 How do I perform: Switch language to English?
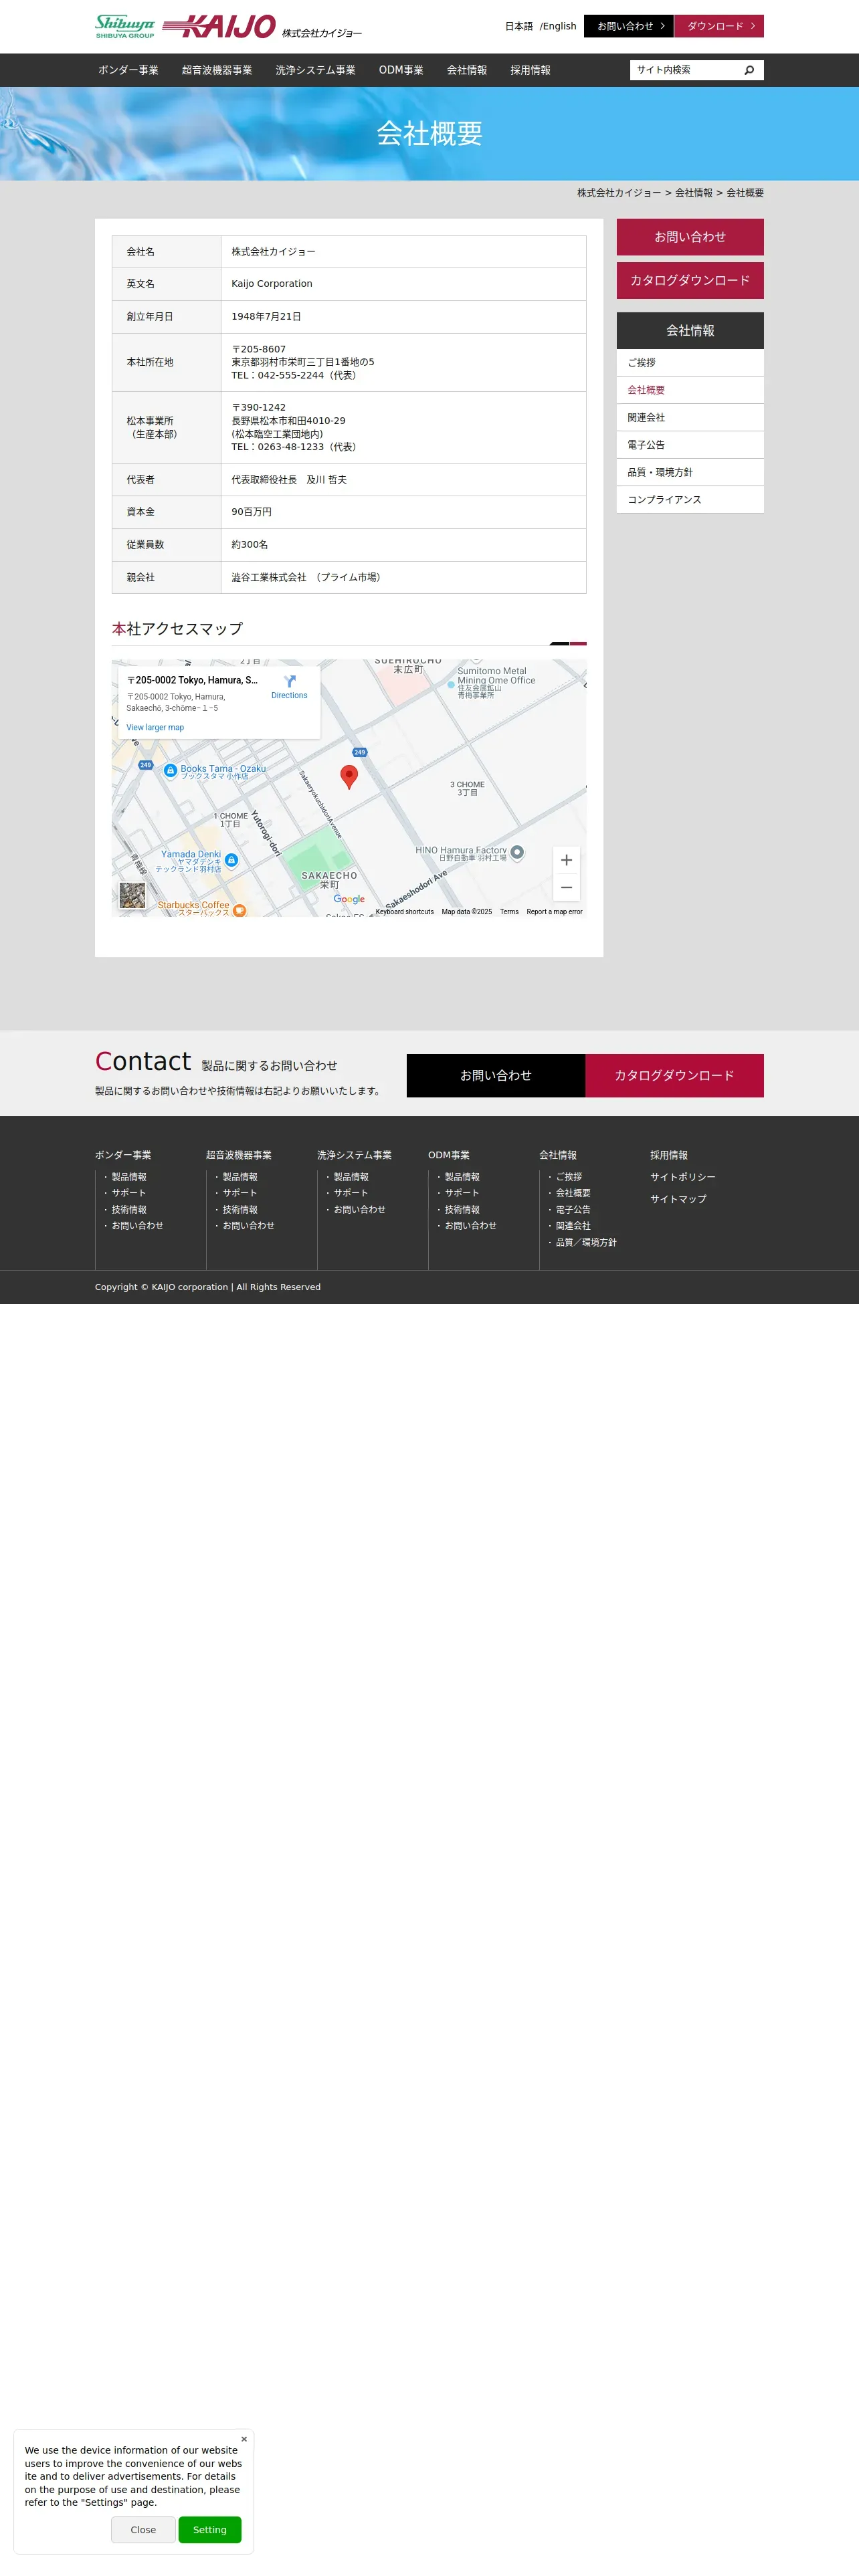pyautogui.click(x=560, y=26)
